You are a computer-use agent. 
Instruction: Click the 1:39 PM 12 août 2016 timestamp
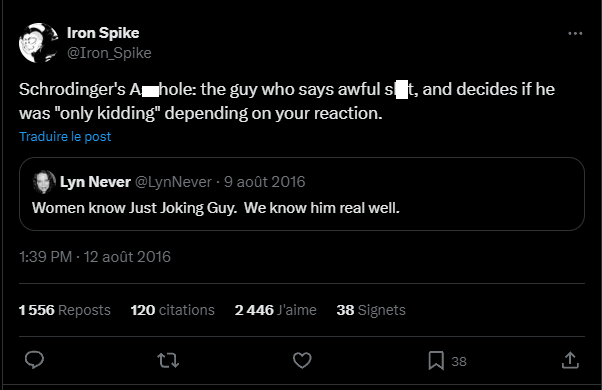(x=95, y=257)
